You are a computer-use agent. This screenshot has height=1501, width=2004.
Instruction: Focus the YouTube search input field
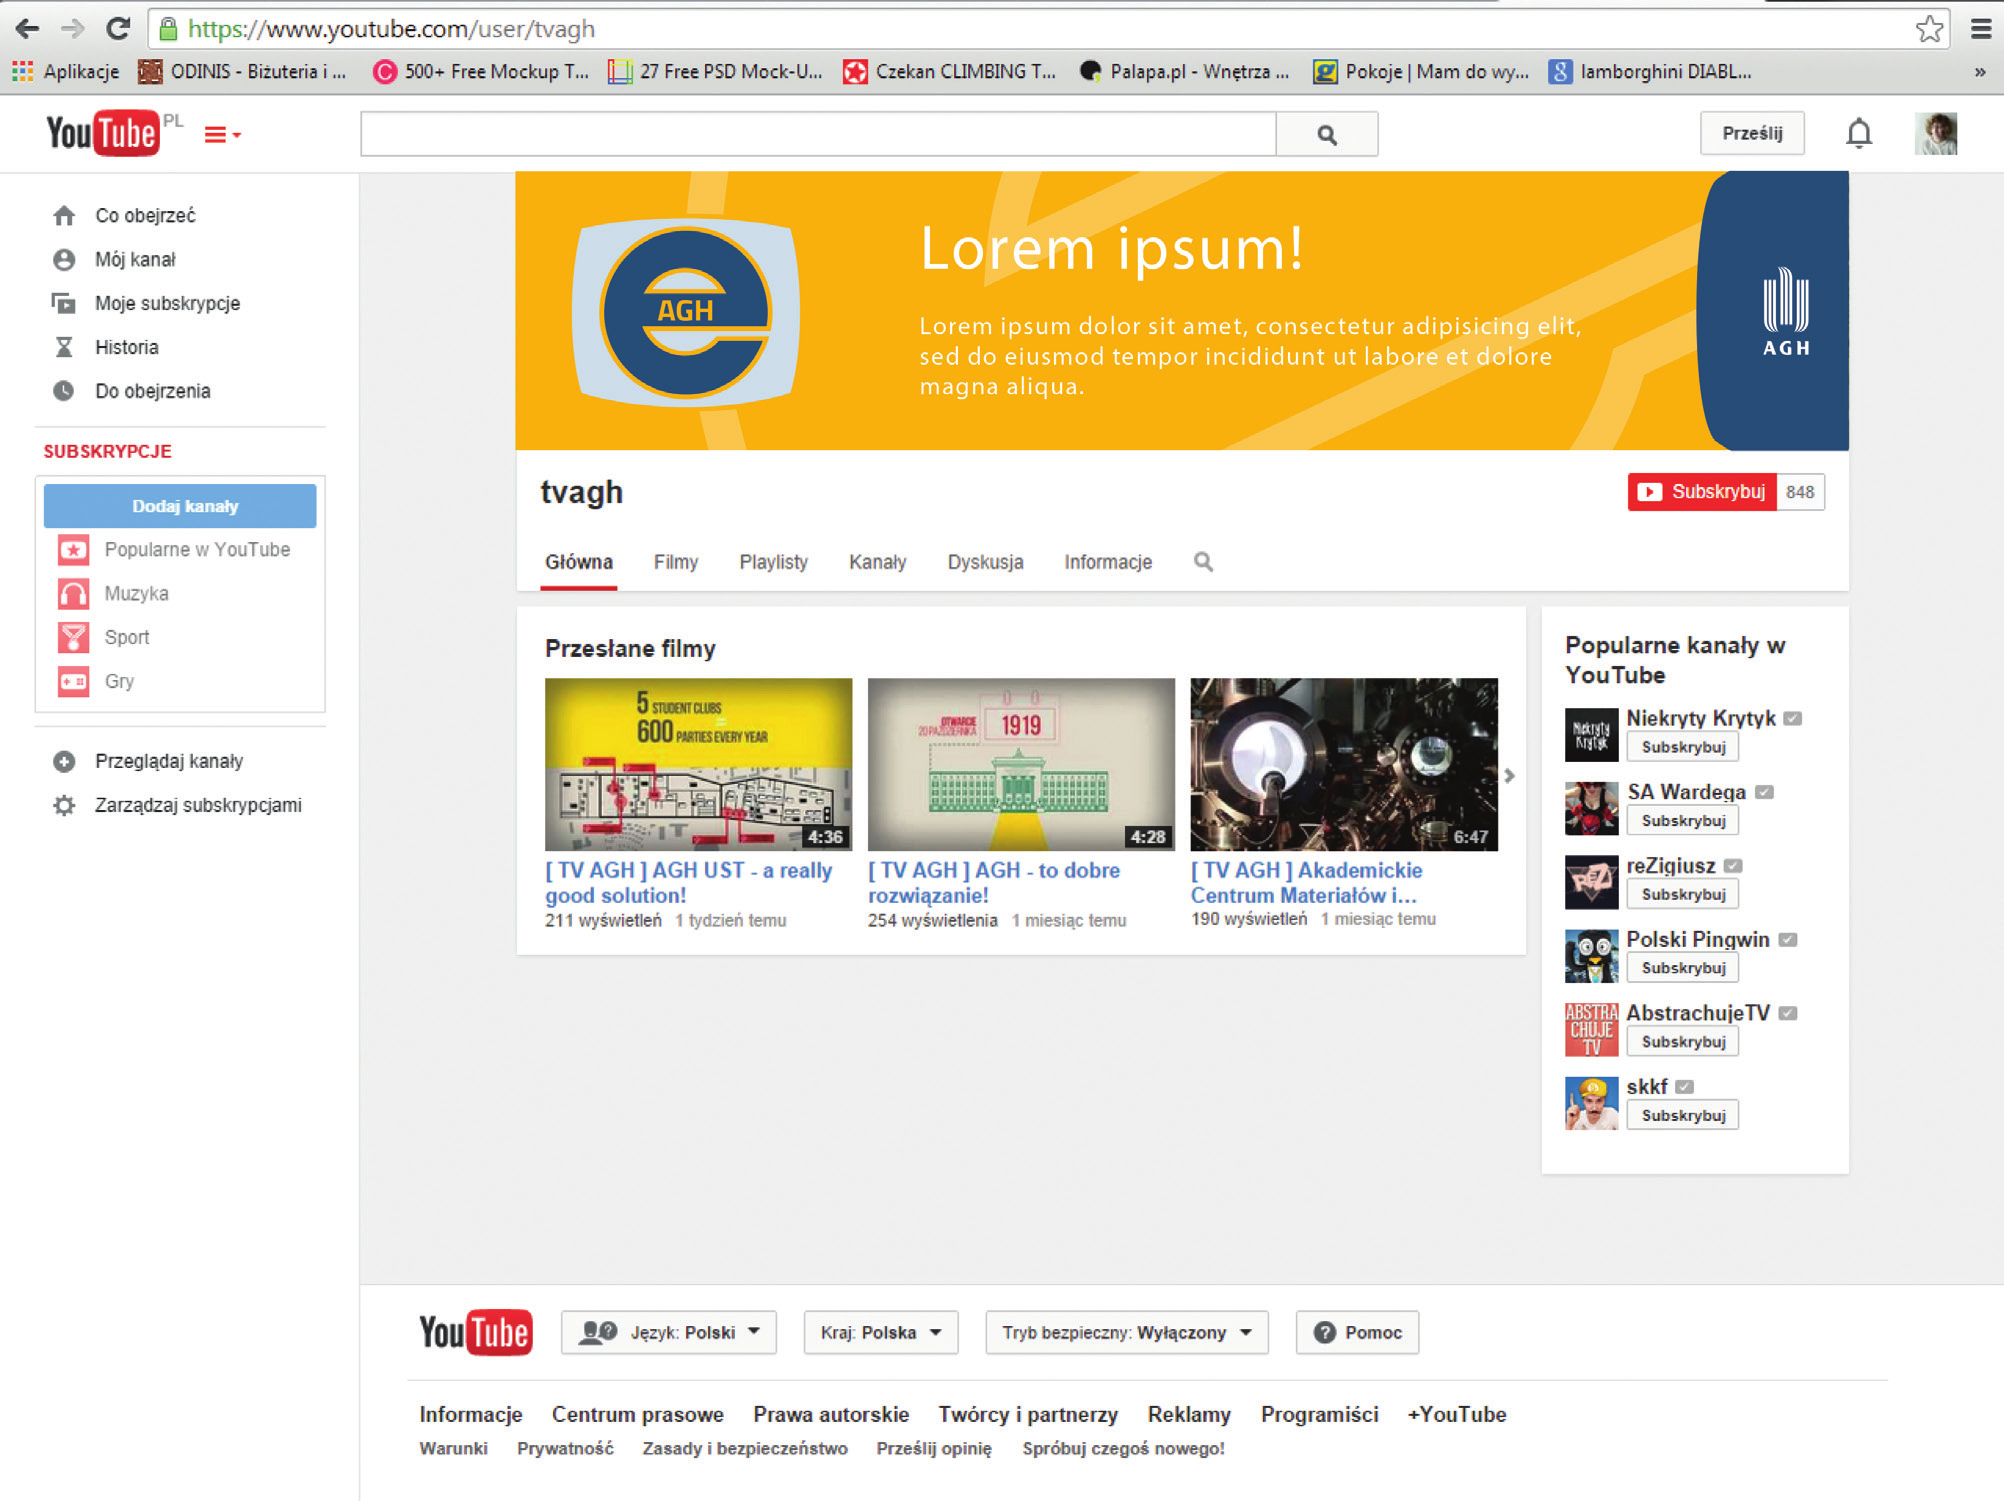(818, 134)
